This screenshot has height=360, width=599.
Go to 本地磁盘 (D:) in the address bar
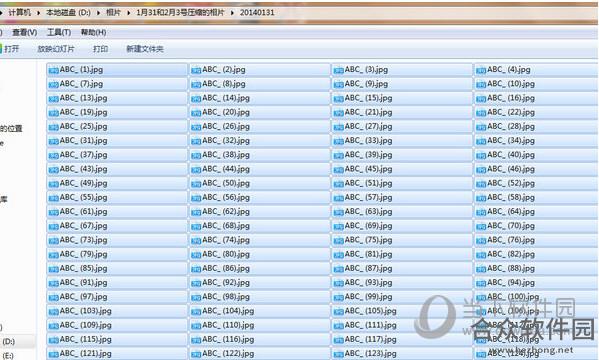[x=68, y=13]
